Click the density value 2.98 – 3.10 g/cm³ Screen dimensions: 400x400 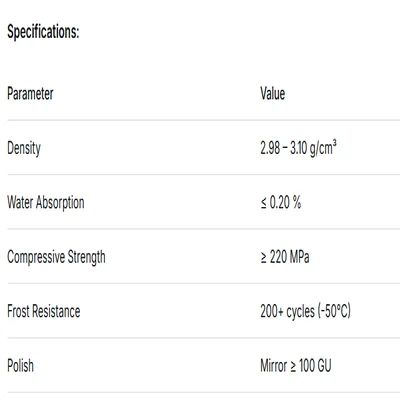(298, 148)
